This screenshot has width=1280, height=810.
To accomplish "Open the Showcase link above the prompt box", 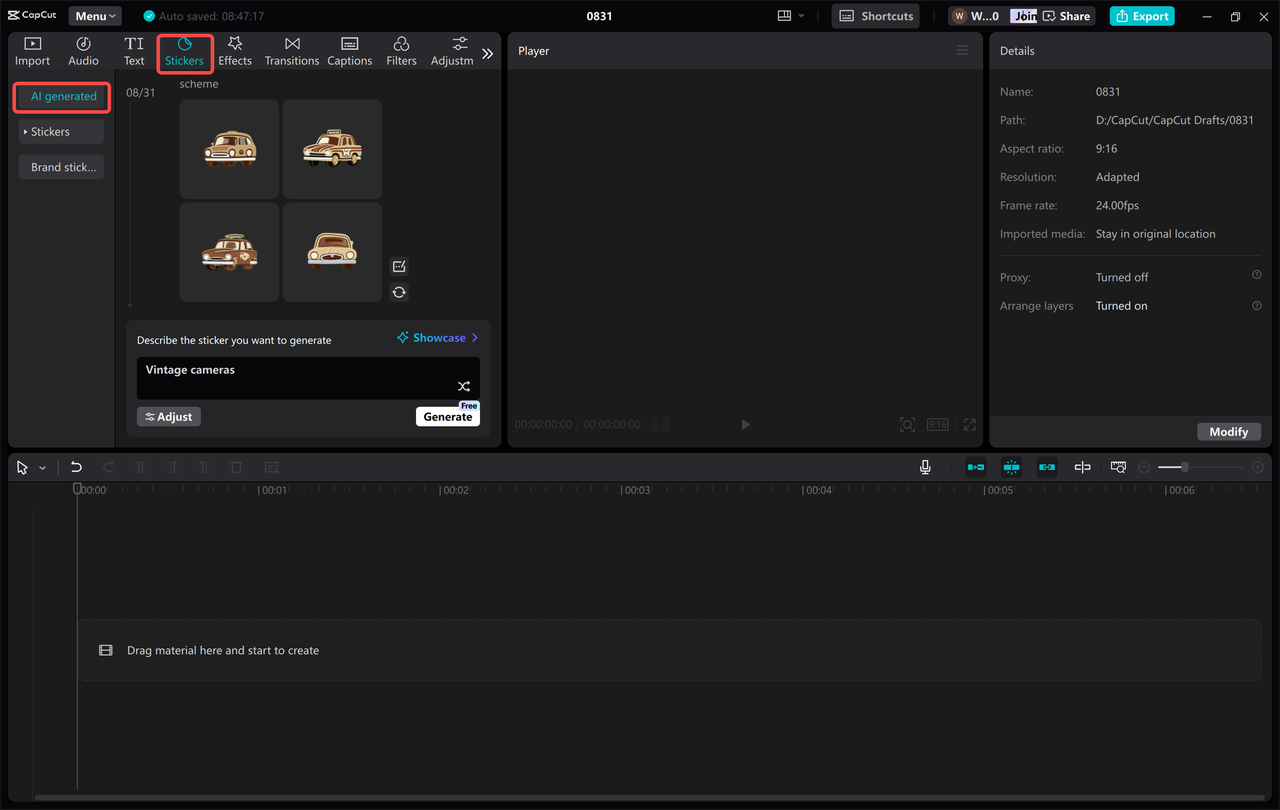I will [x=437, y=337].
